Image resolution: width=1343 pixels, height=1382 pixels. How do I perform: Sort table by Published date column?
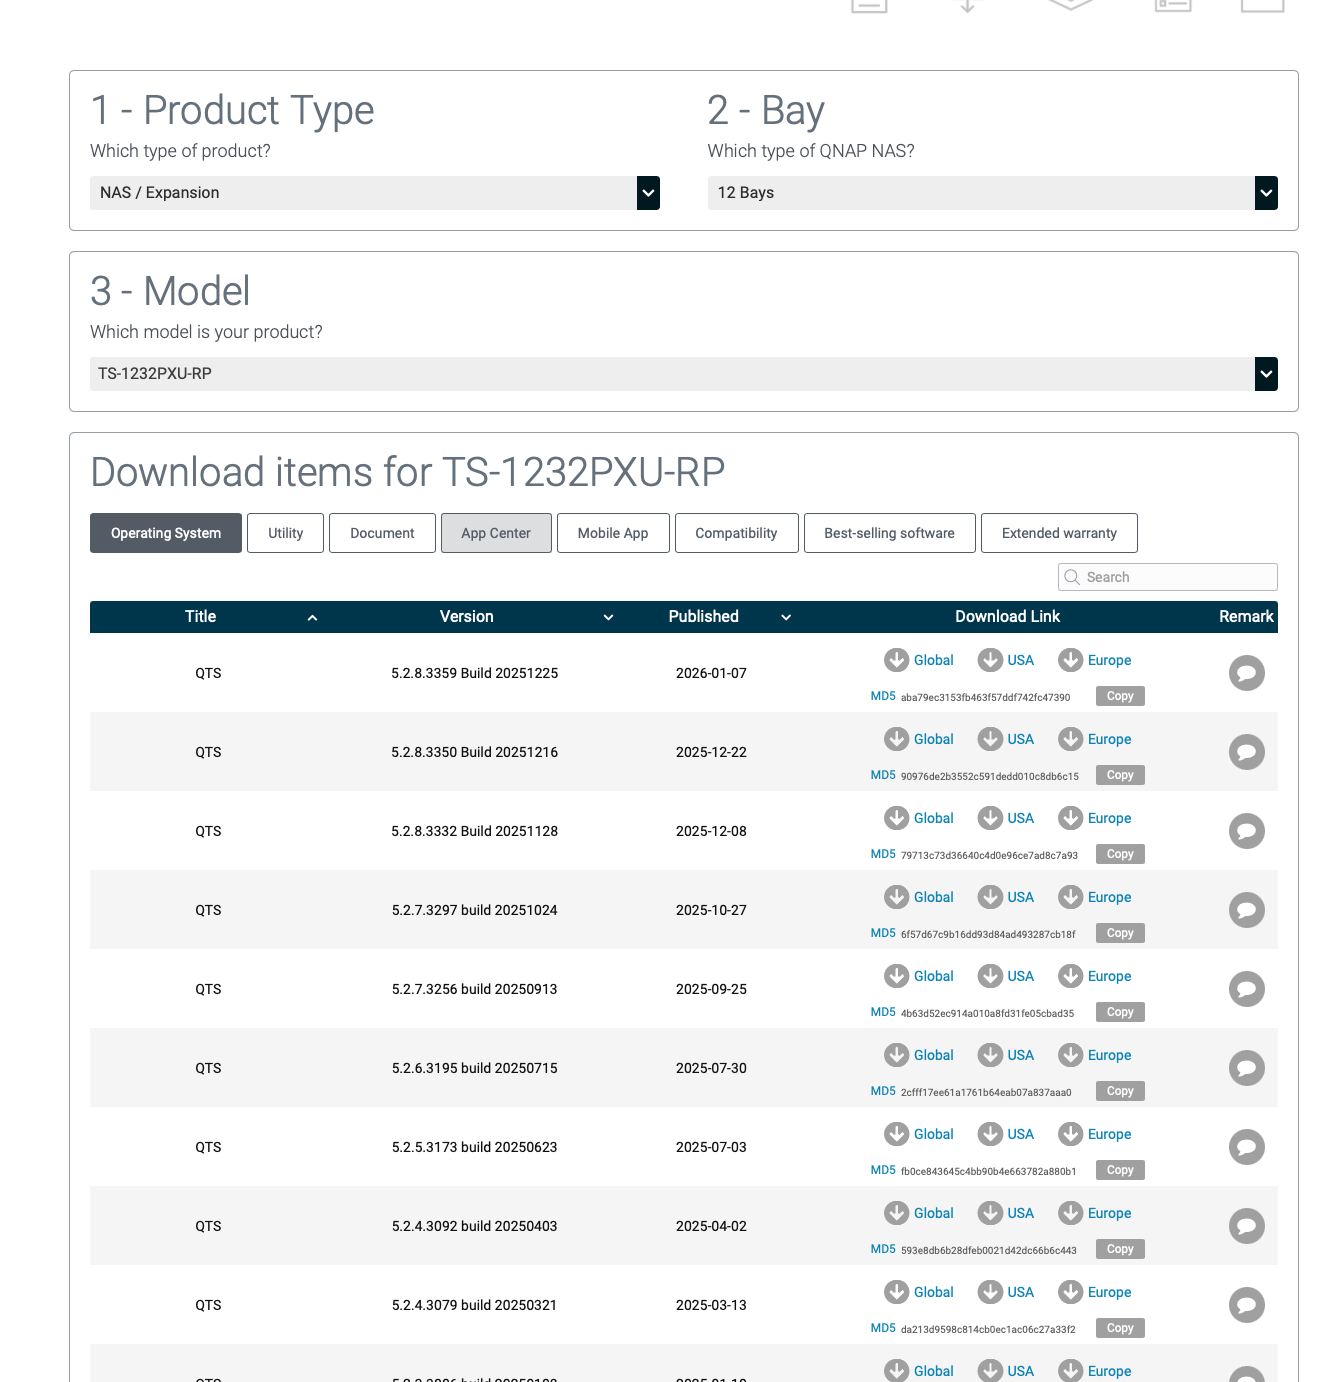pos(785,617)
